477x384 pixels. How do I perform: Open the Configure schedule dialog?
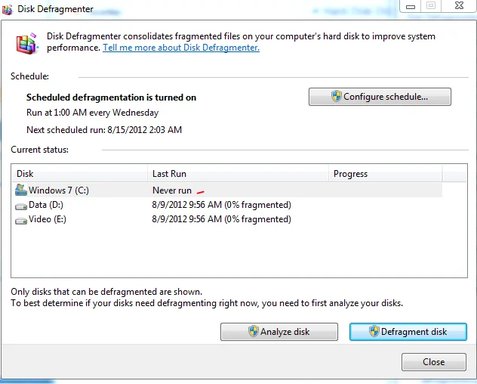[380, 97]
